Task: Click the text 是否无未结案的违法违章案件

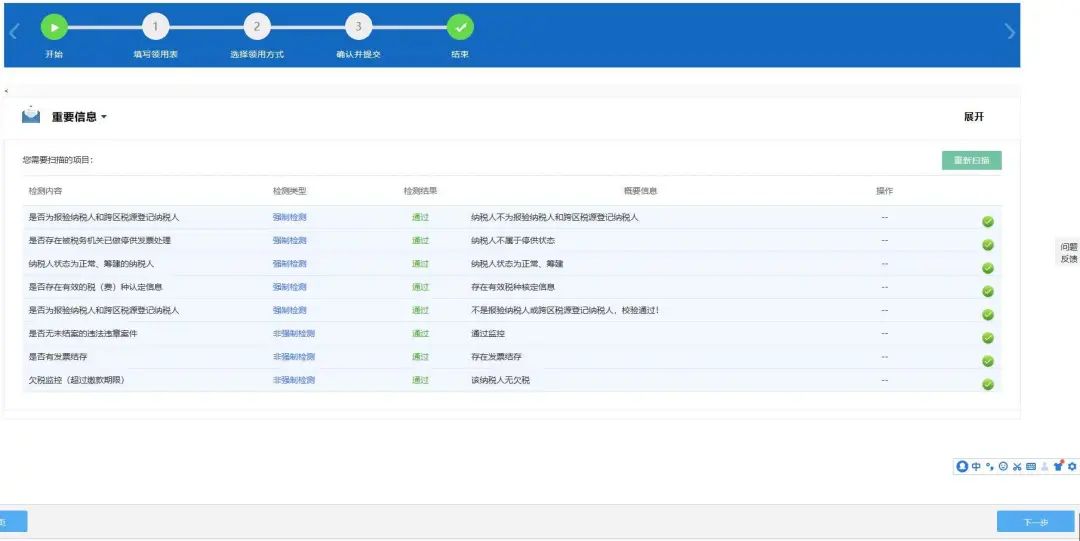Action: [x=83, y=334]
